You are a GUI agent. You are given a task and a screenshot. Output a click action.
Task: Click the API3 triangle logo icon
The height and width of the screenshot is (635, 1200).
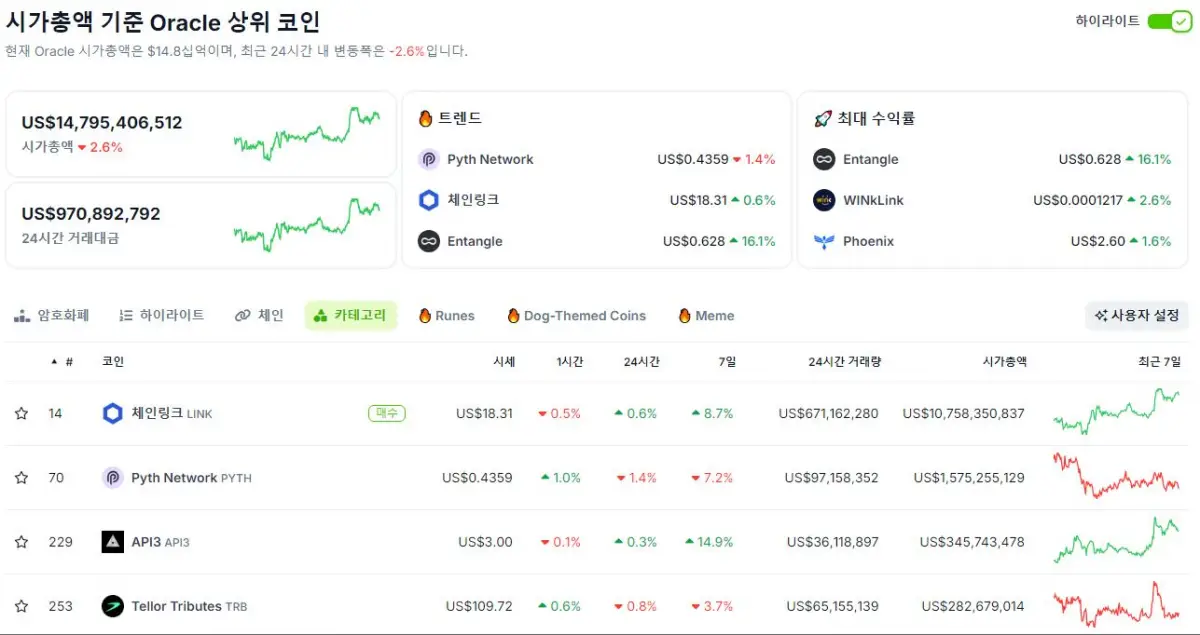pos(113,541)
